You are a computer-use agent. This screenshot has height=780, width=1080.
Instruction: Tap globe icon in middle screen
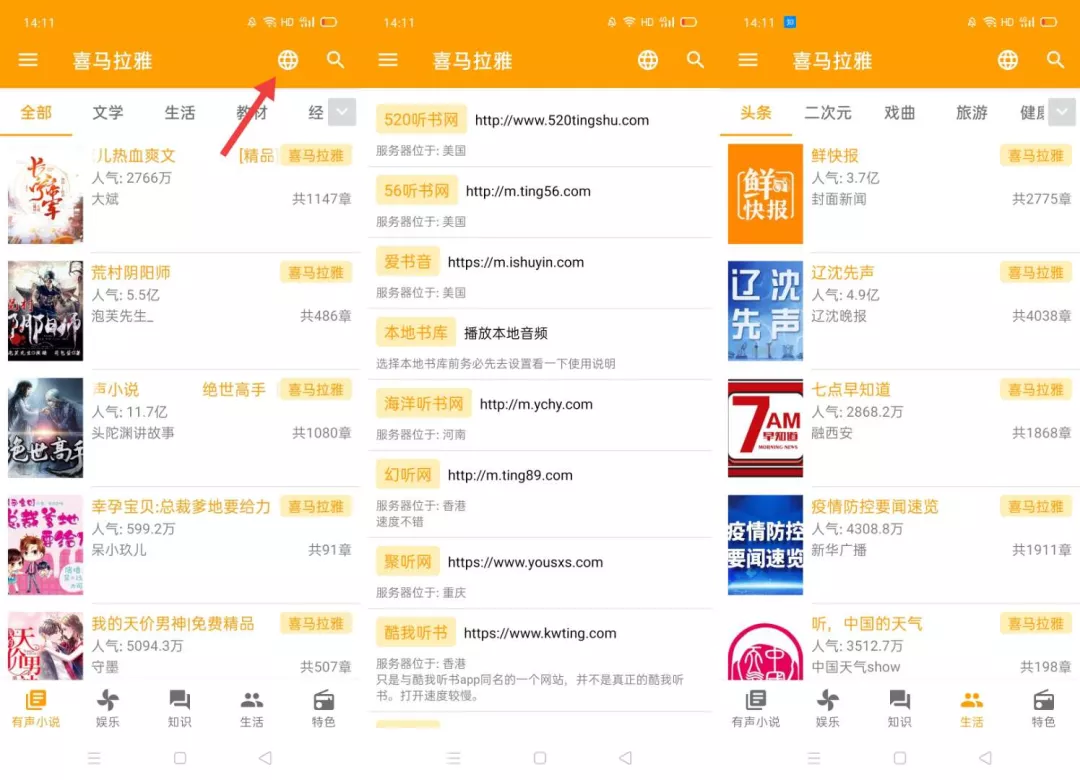(x=647, y=60)
